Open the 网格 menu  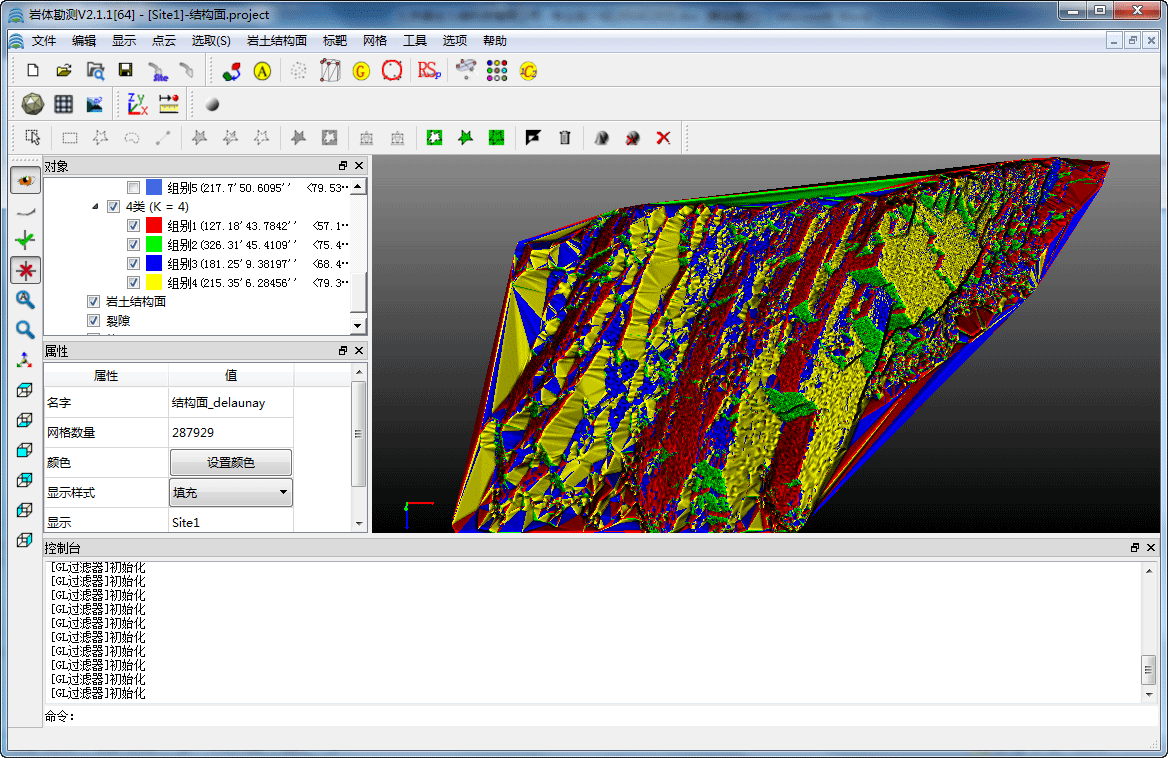[375, 41]
